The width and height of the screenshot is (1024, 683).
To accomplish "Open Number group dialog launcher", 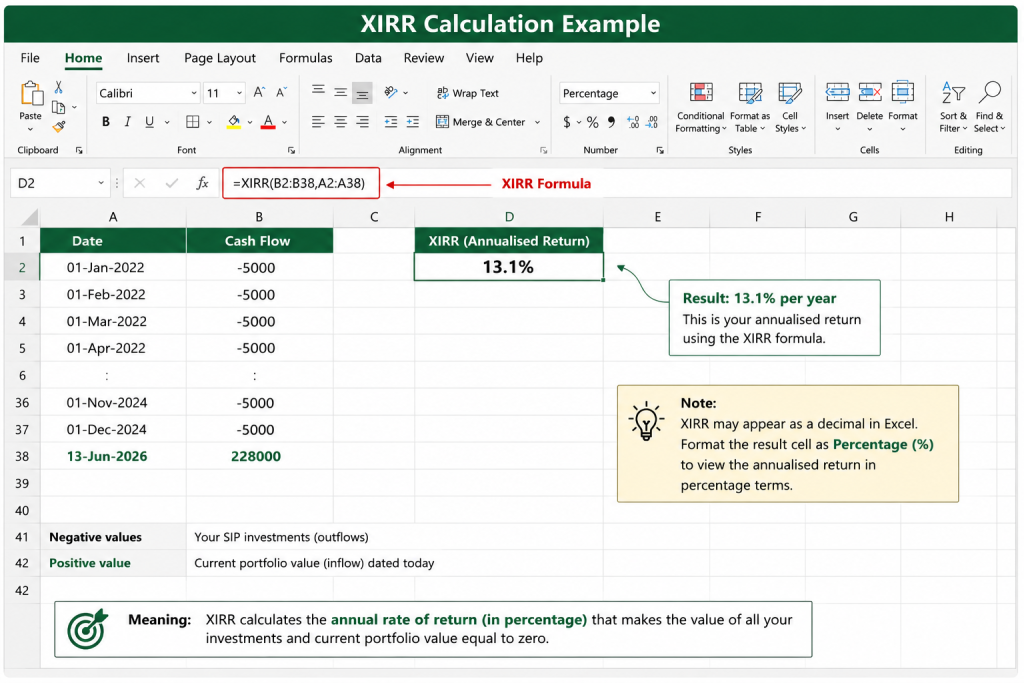I will pyautogui.click(x=660, y=150).
